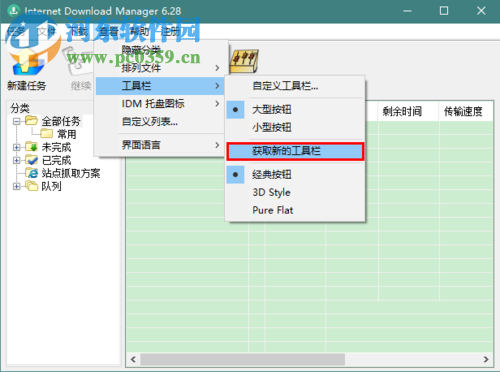Open the 任务 menu
Image resolution: width=500 pixels, height=372 pixels.
[x=16, y=32]
